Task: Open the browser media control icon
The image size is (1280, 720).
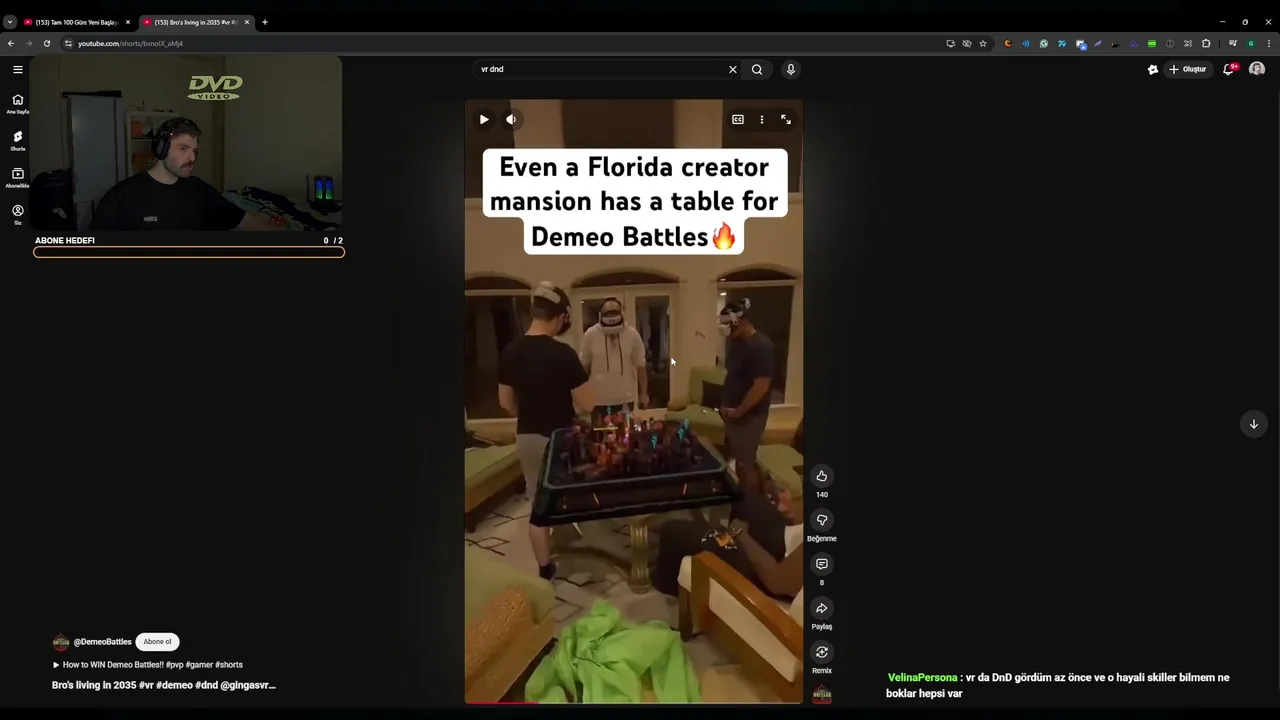Action: click(1233, 44)
